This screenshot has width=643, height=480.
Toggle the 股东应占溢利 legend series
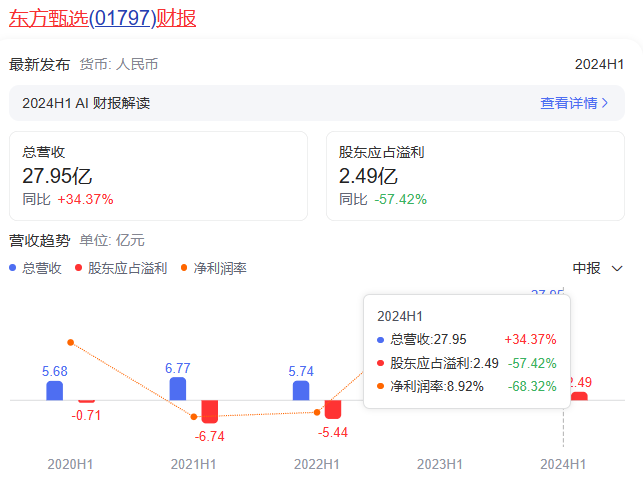tap(121, 268)
